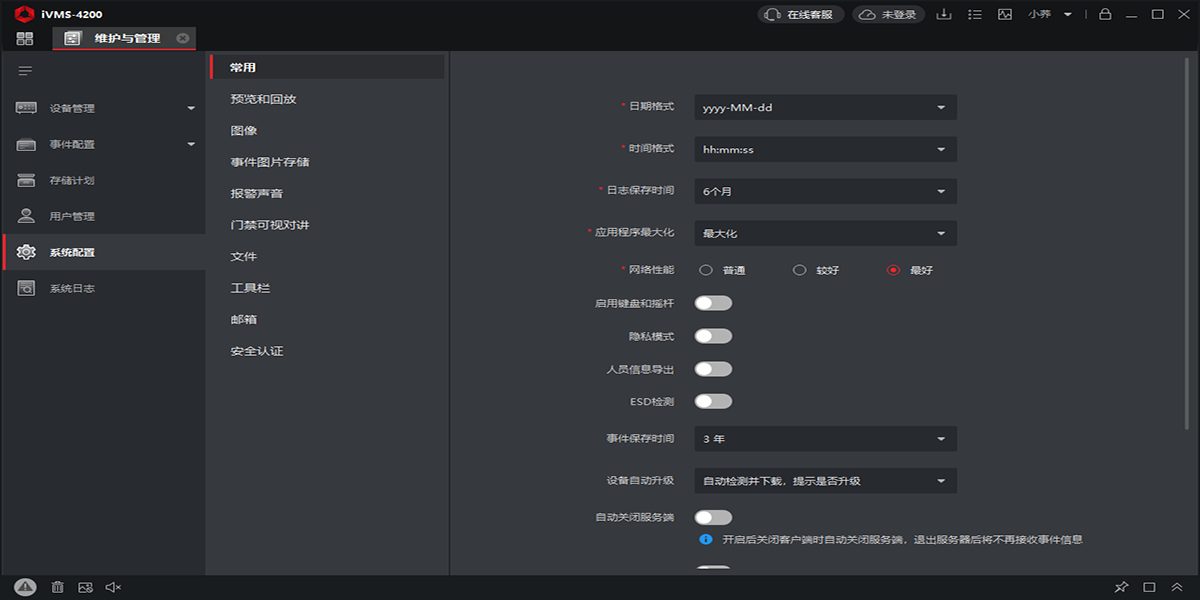Click the trash bin icon in status bar
The height and width of the screenshot is (600, 1200).
click(58, 587)
